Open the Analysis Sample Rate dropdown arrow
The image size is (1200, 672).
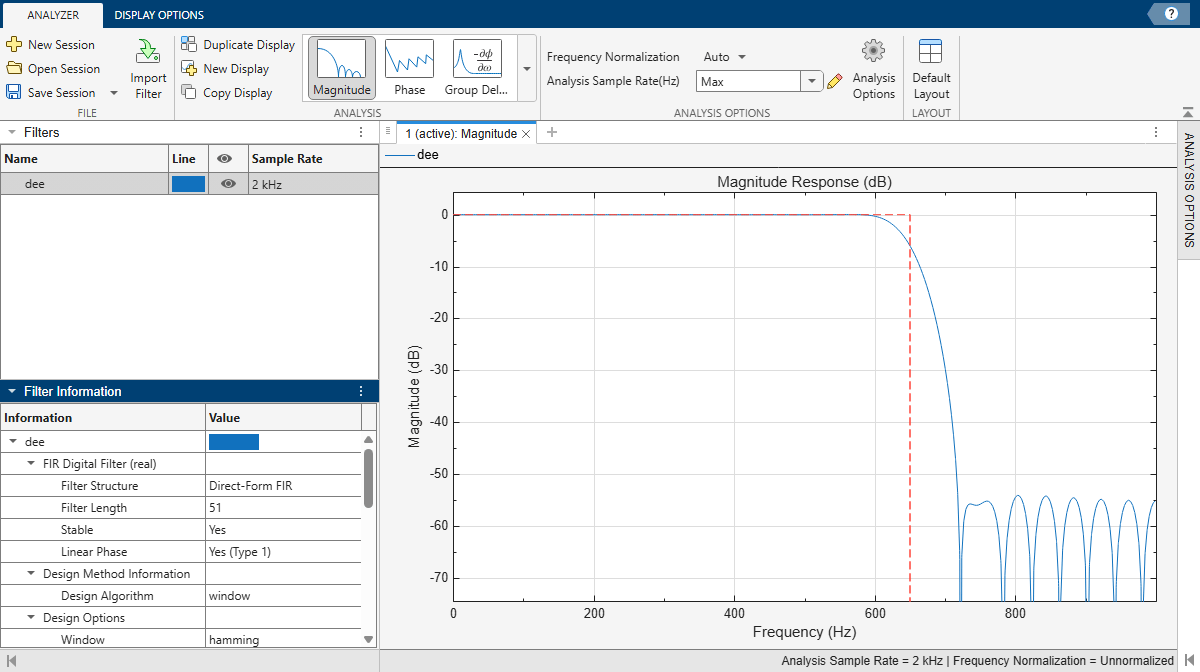click(812, 82)
